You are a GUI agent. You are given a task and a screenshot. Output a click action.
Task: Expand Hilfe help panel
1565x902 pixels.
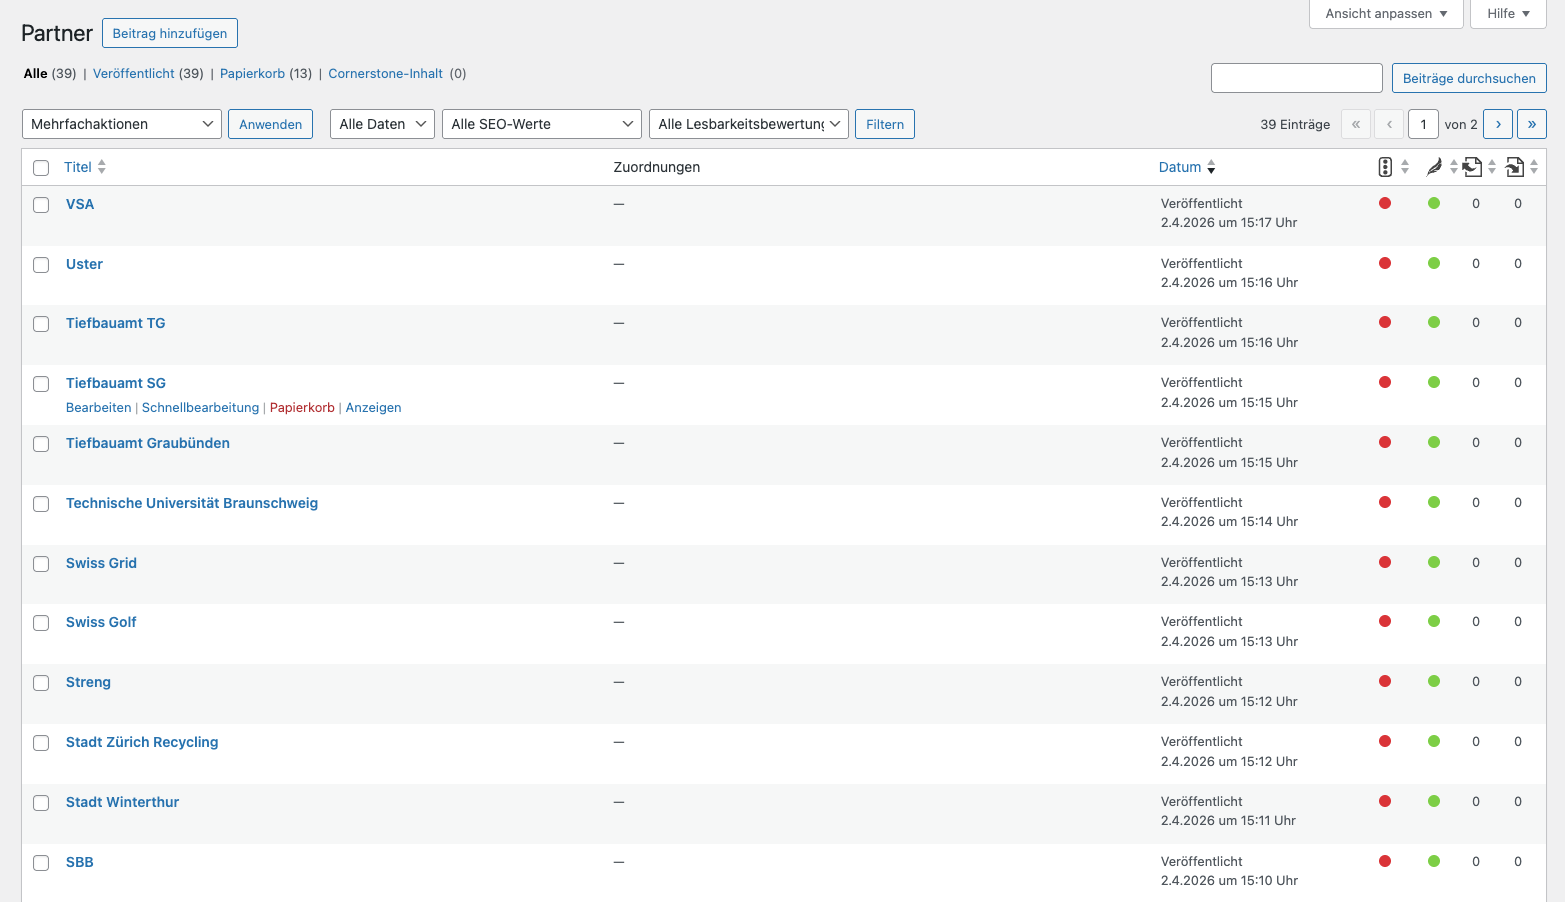click(x=1508, y=13)
